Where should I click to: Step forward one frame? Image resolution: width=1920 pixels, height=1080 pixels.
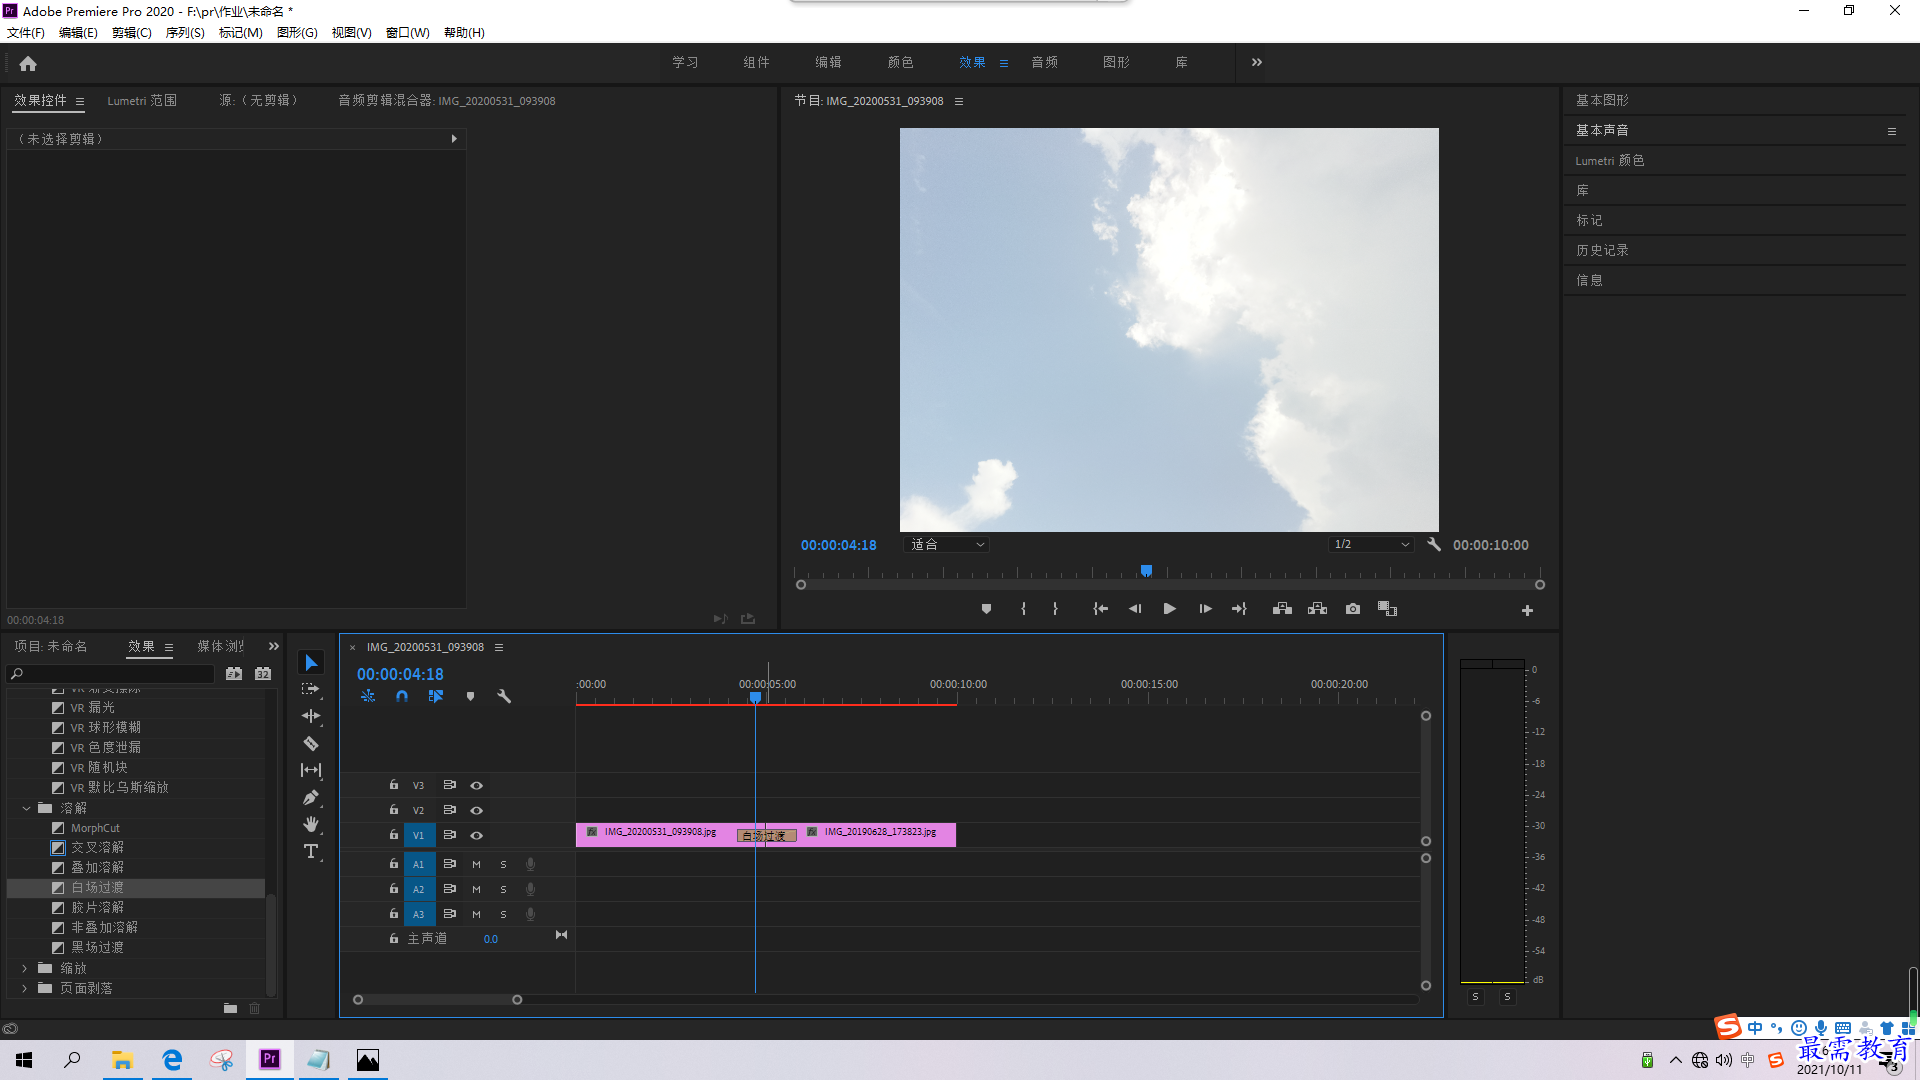pyautogui.click(x=1205, y=609)
